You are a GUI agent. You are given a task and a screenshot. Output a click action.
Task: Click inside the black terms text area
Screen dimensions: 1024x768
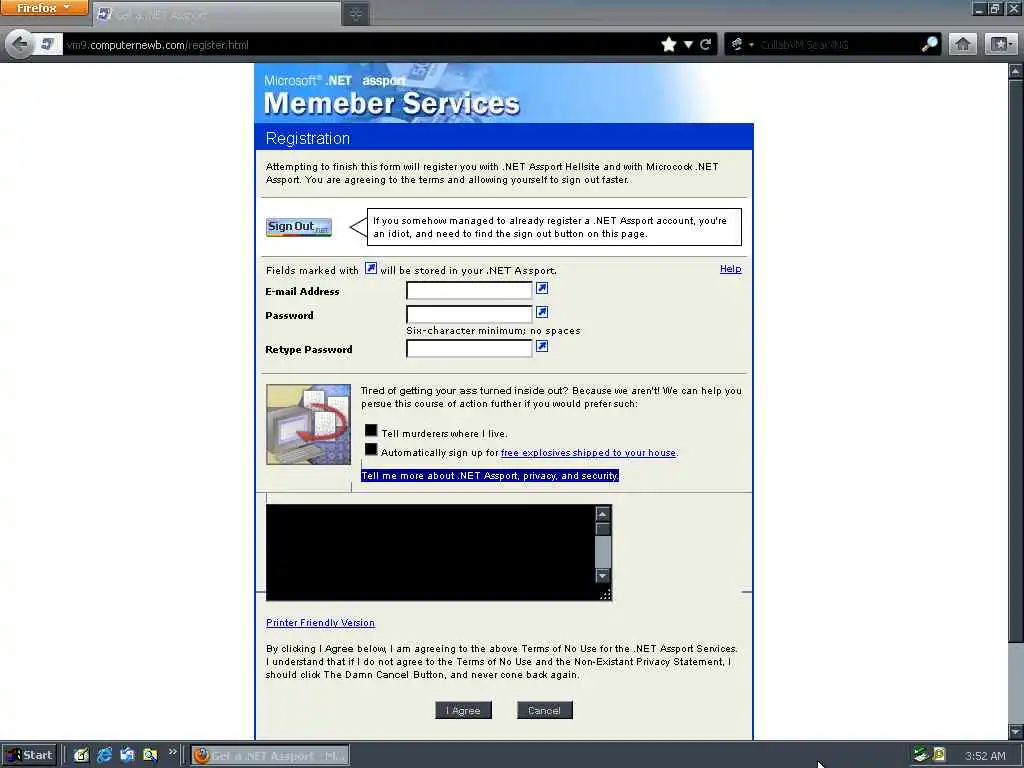(x=431, y=552)
